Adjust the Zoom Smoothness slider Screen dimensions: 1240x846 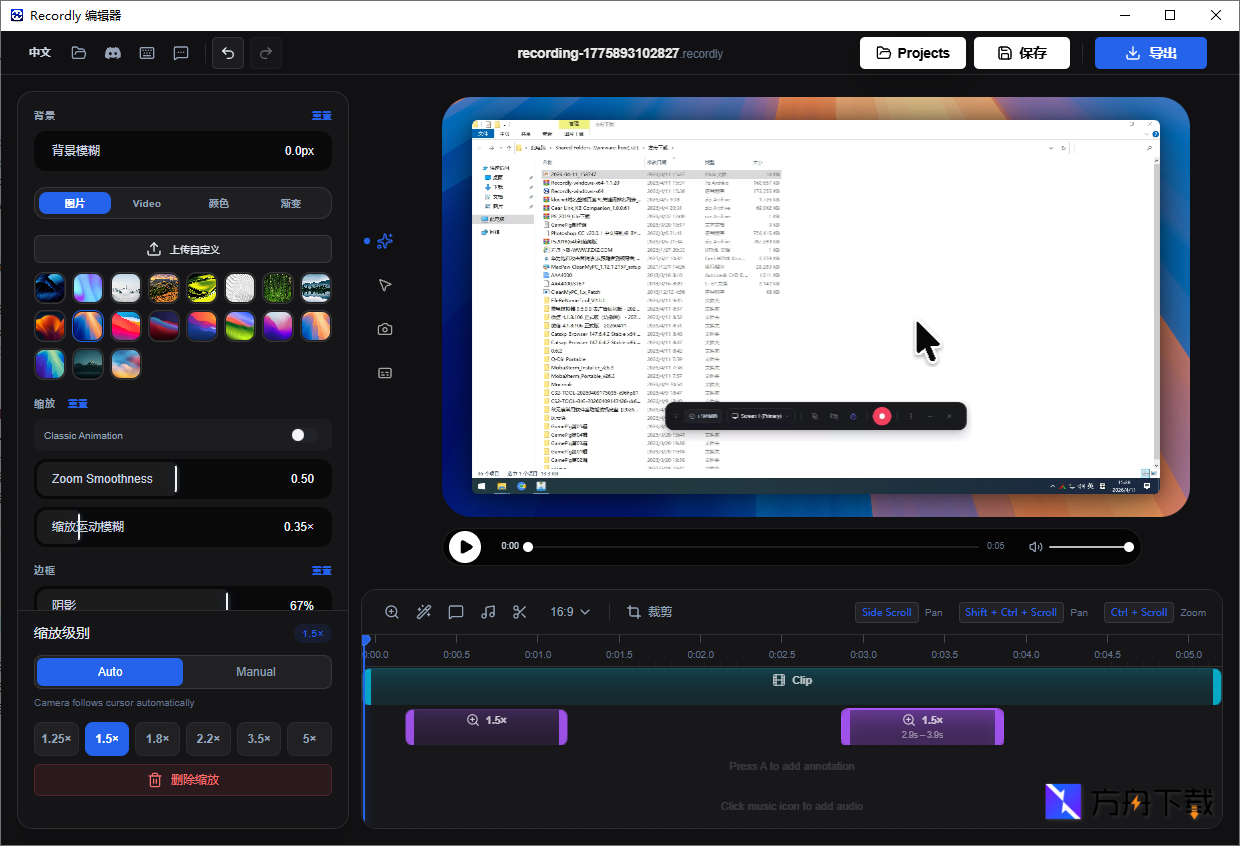tap(176, 479)
